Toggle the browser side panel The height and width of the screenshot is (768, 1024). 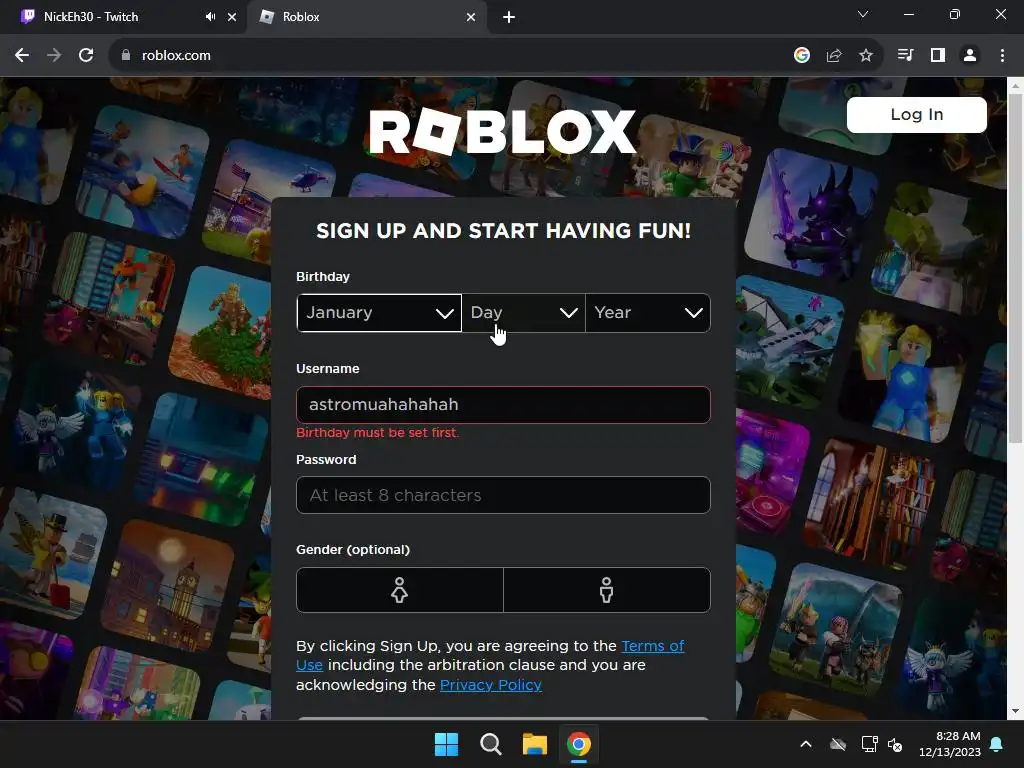[938, 56]
